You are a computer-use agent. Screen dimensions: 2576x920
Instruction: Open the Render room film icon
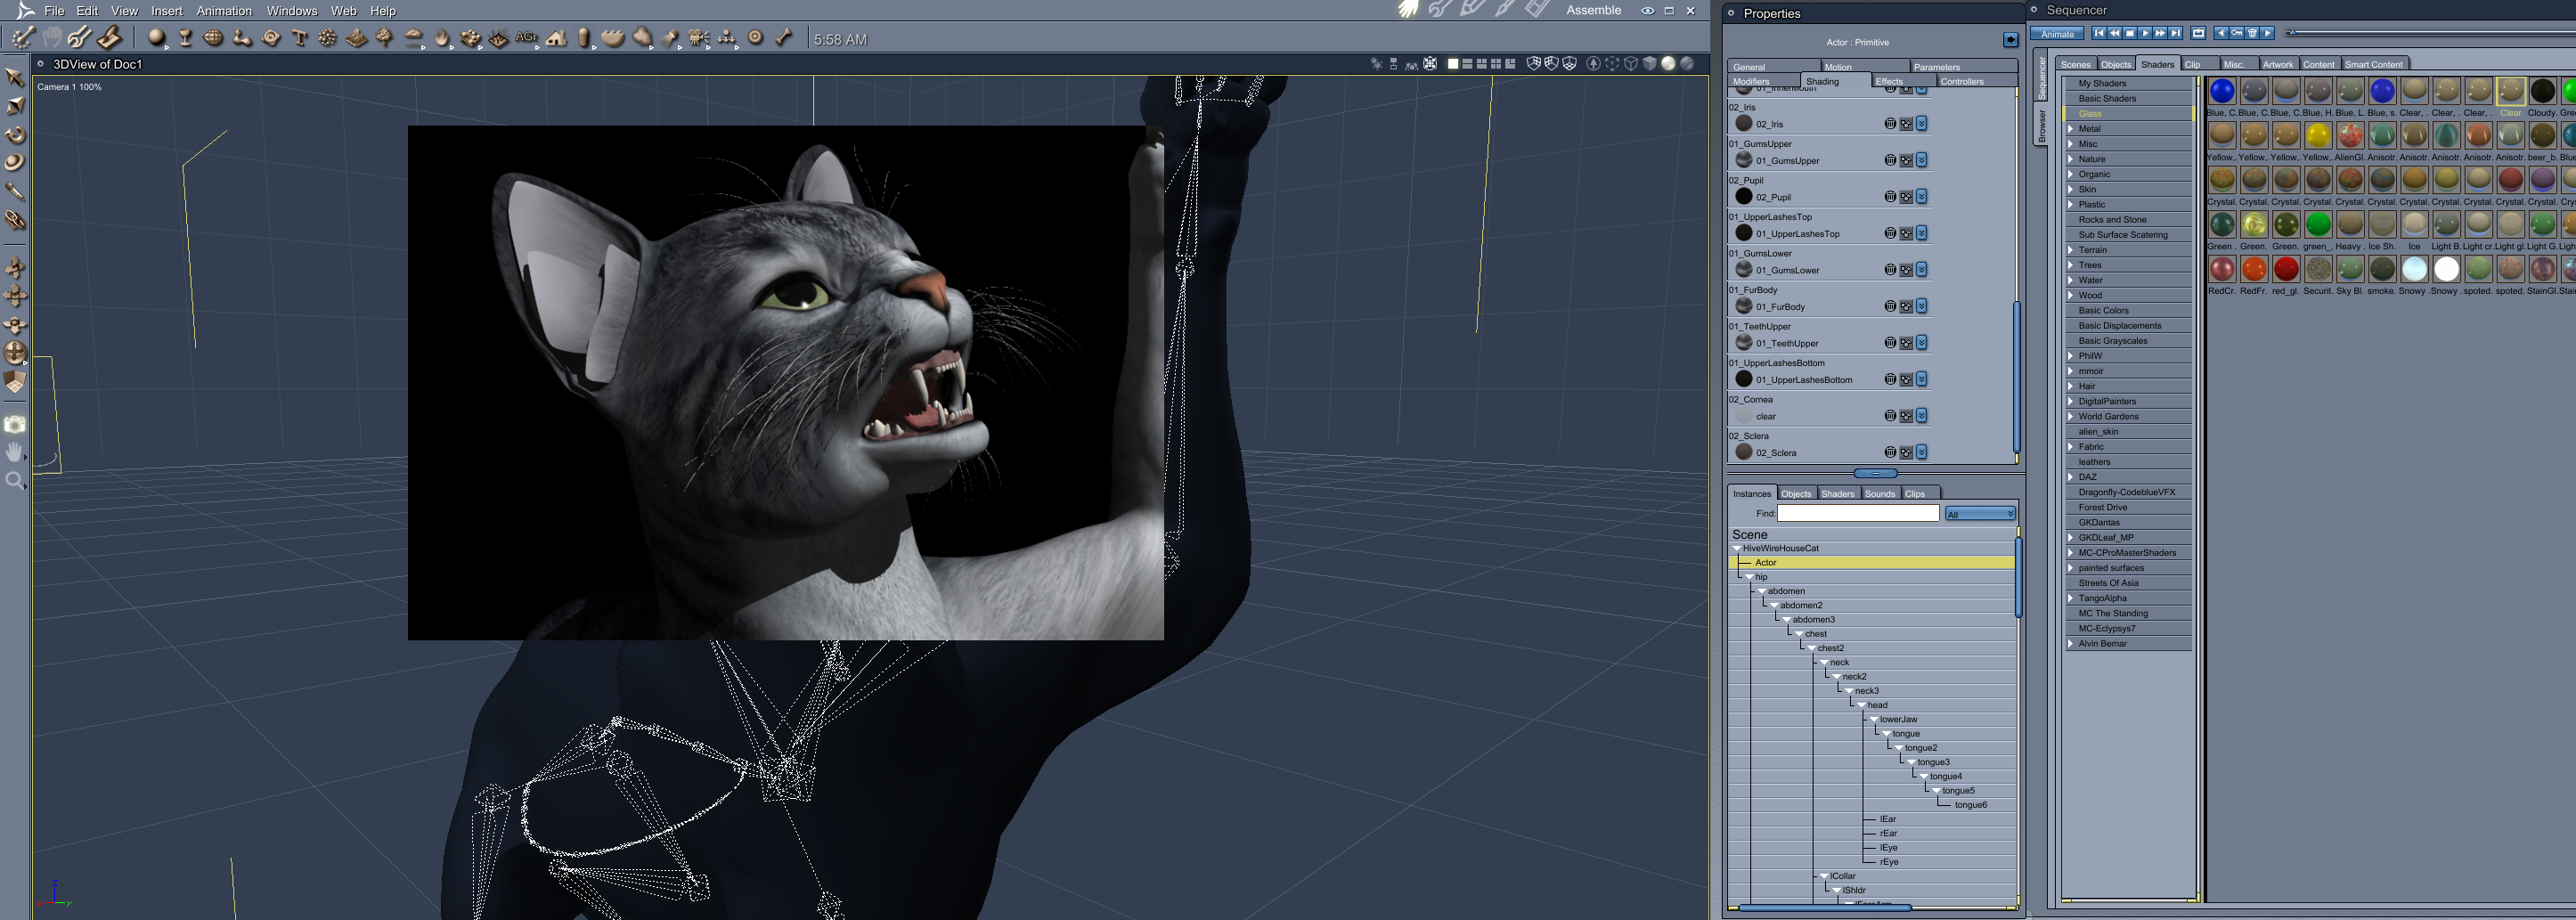pos(1537,10)
